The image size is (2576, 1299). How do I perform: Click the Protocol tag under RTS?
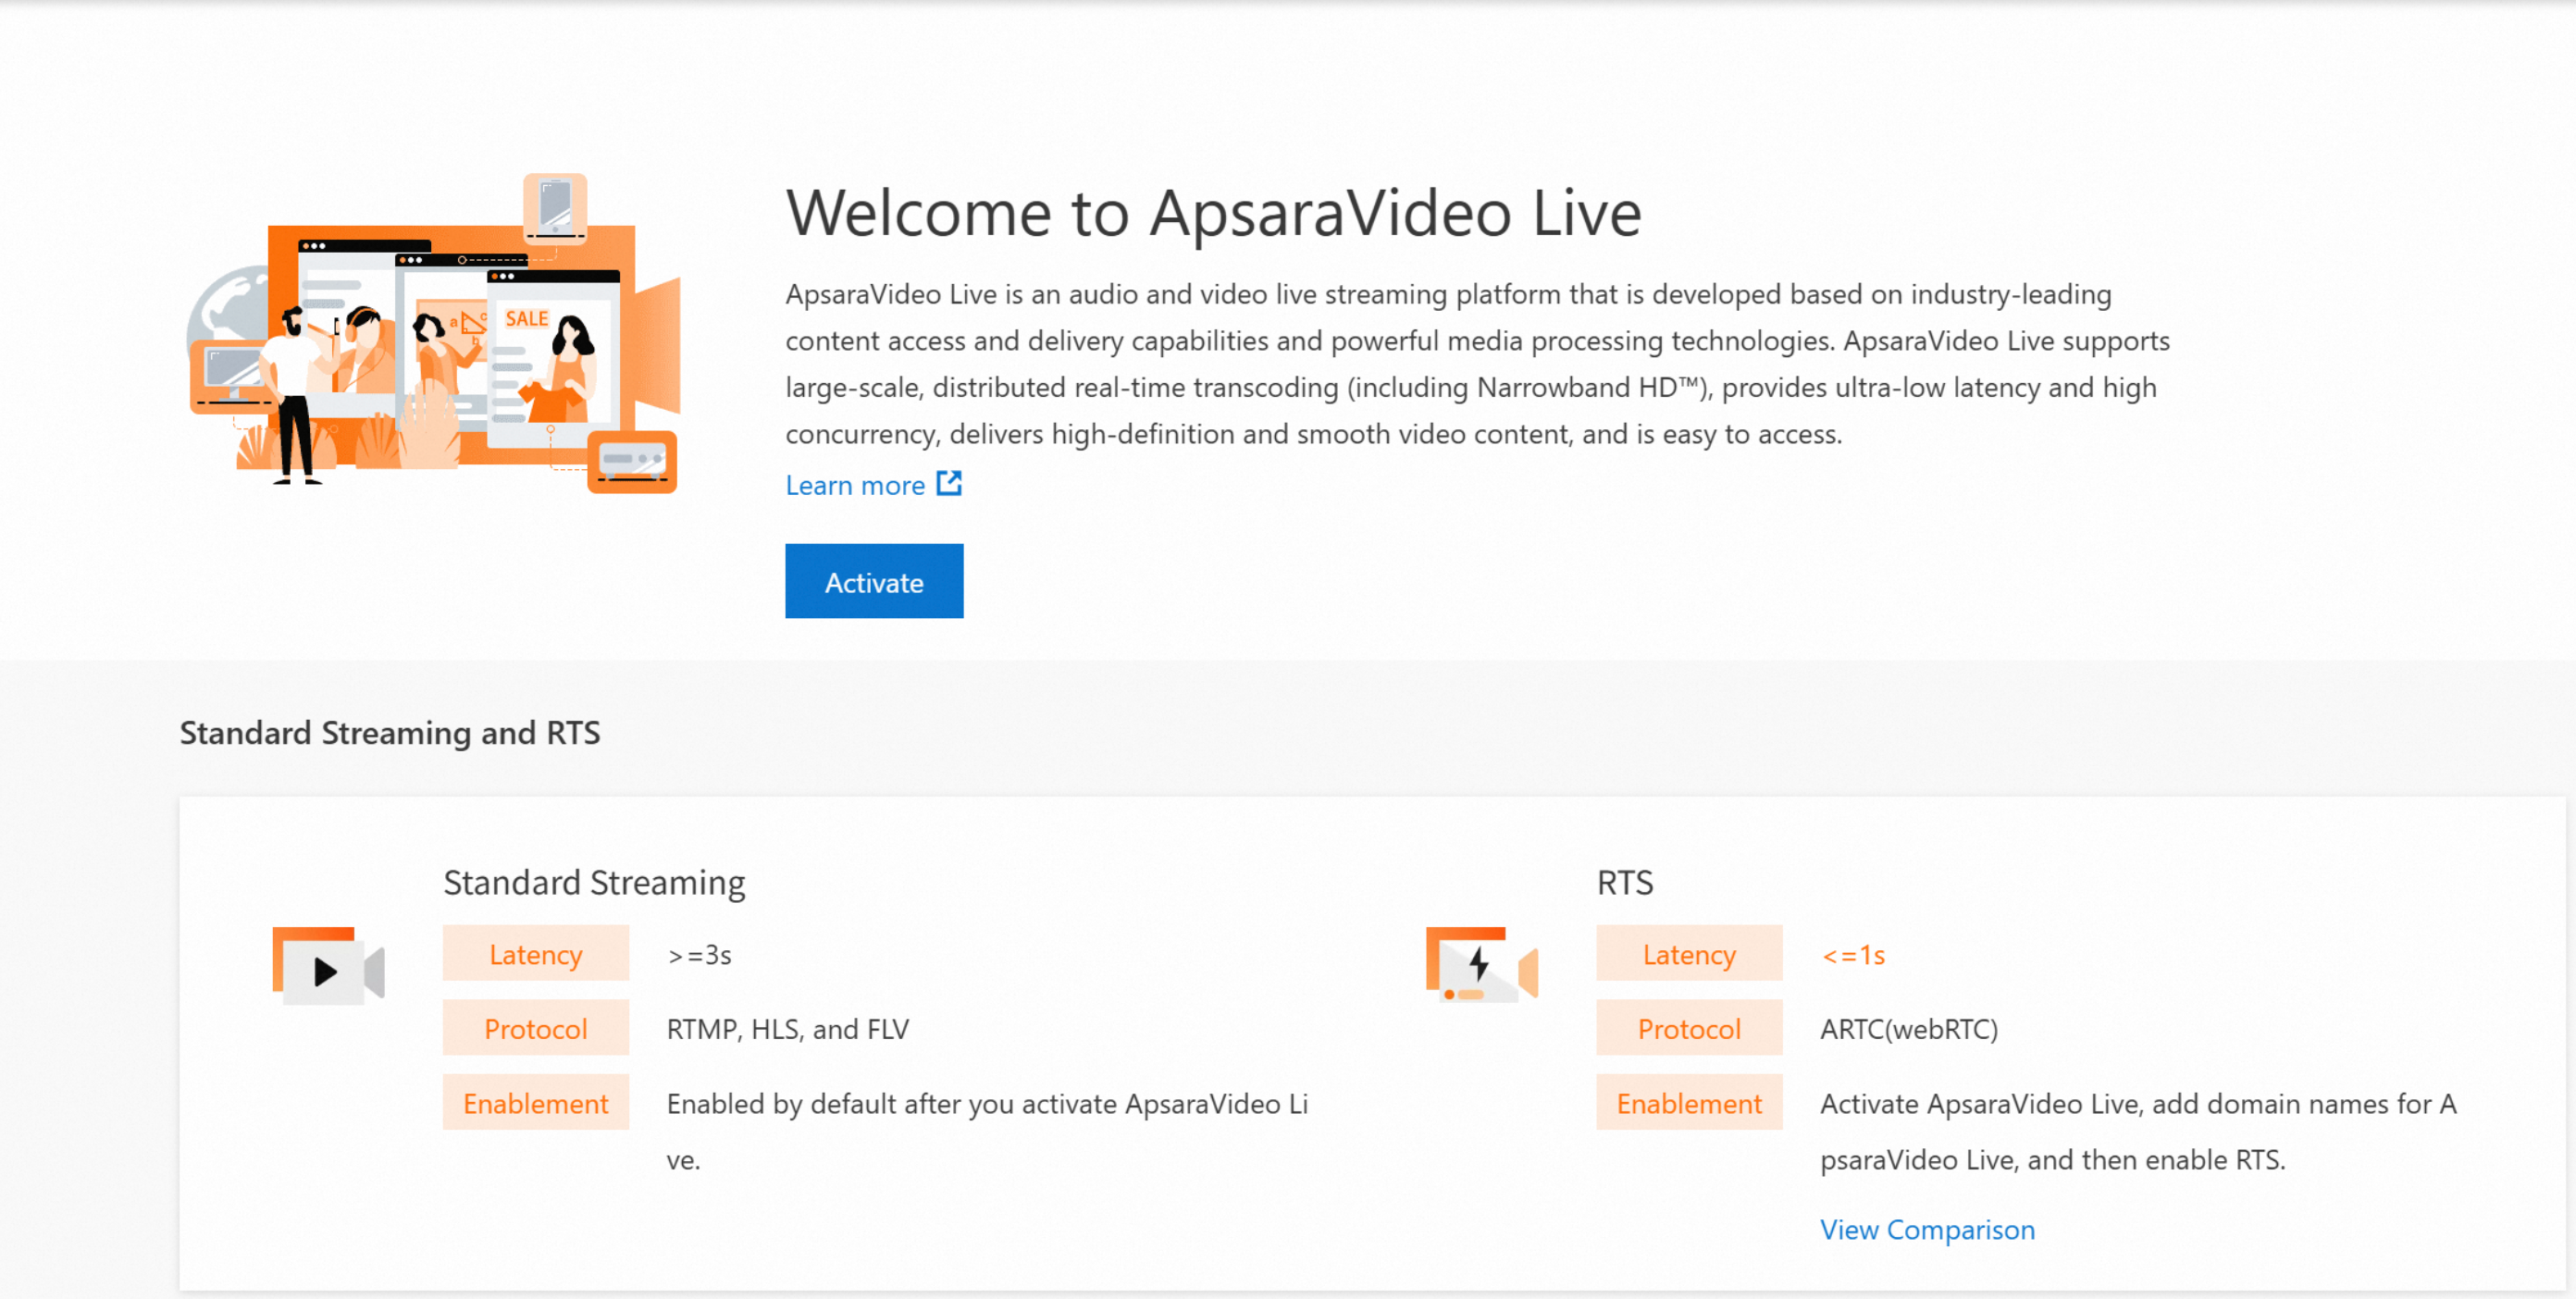tap(1689, 1028)
